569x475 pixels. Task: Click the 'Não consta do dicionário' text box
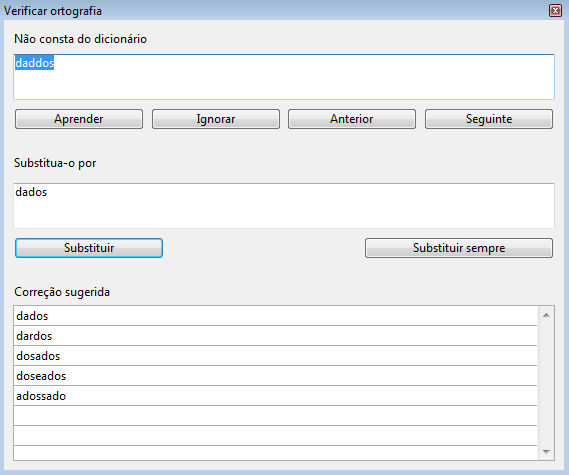tap(284, 77)
